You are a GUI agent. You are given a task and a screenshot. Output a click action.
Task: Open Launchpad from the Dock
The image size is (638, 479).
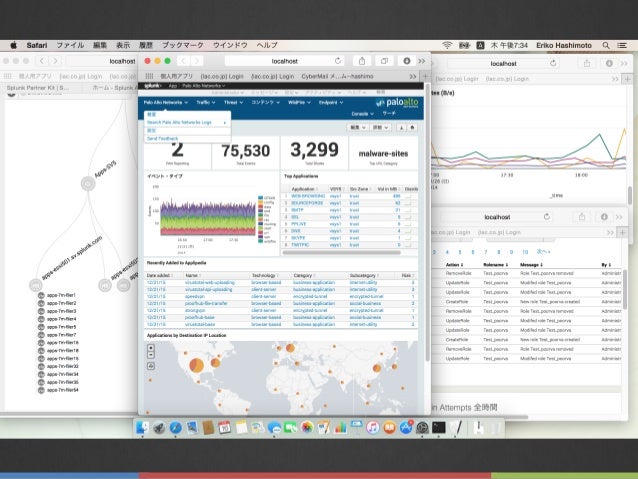point(159,427)
